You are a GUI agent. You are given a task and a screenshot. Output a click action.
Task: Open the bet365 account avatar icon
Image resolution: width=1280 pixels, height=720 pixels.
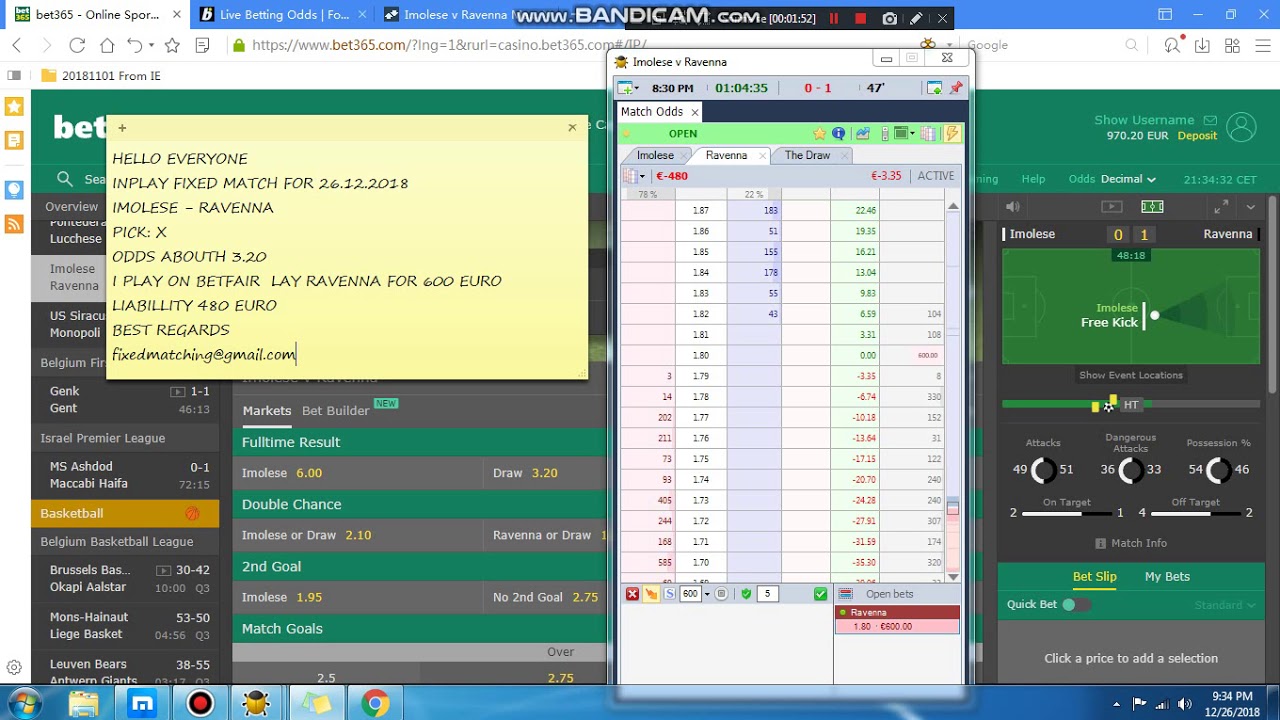[1241, 127]
